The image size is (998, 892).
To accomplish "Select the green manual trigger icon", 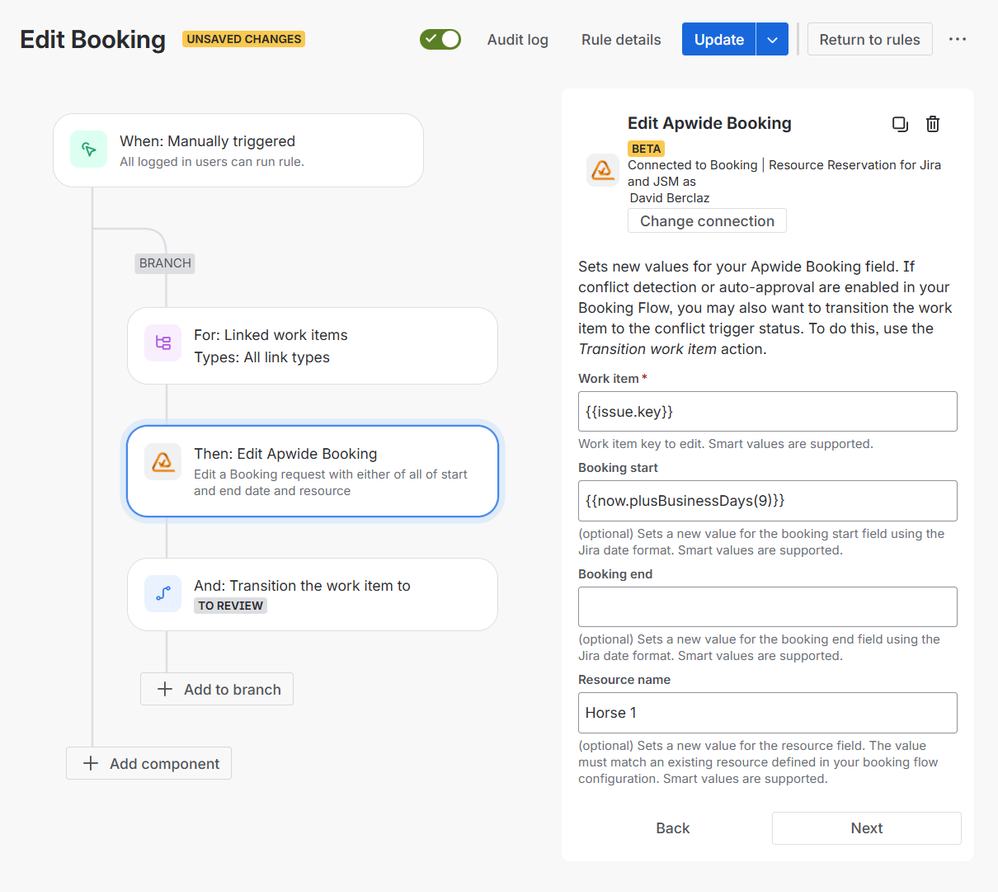I will (88, 148).
